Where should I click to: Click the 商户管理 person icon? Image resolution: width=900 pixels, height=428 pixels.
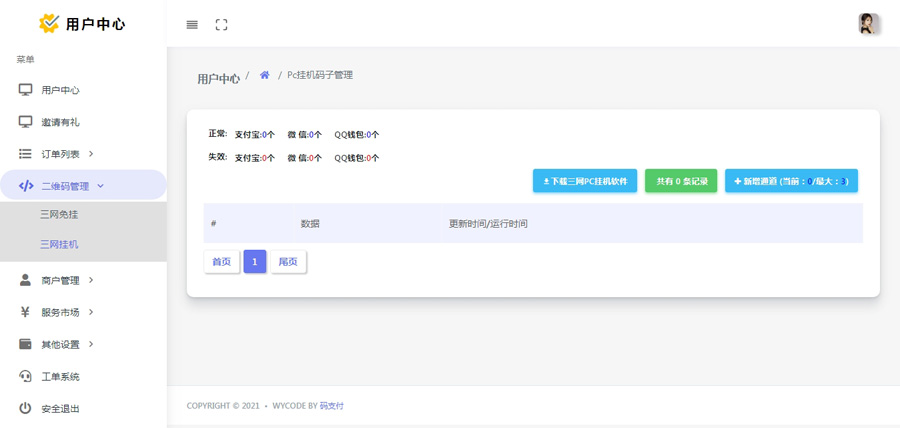click(26, 280)
